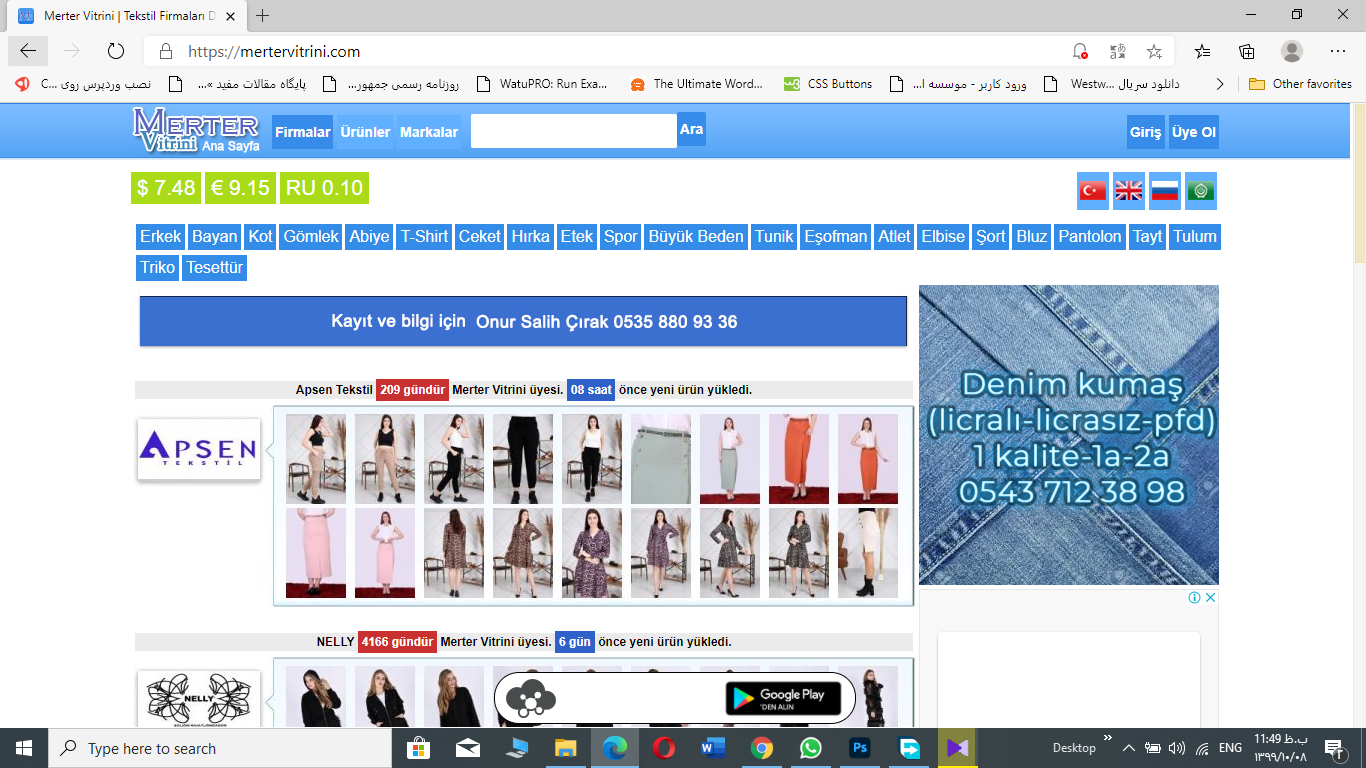Open the WatuPRO bookmark
This screenshot has width=1366, height=768.
(x=542, y=84)
